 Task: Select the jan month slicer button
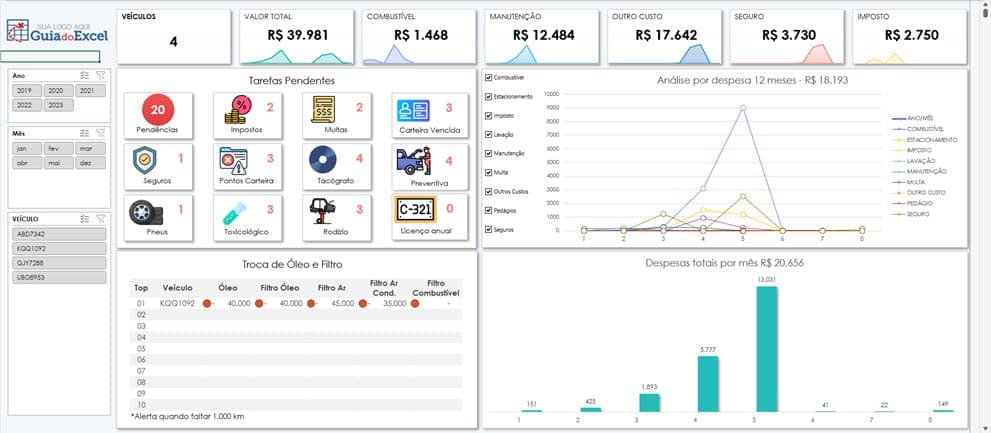(x=27, y=148)
